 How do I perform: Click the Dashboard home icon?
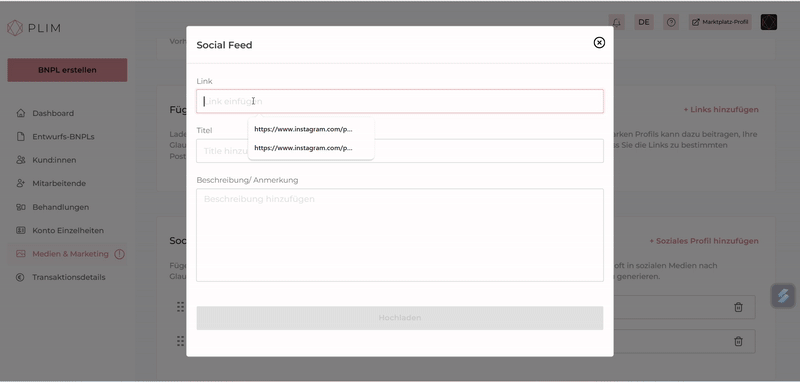(20, 113)
